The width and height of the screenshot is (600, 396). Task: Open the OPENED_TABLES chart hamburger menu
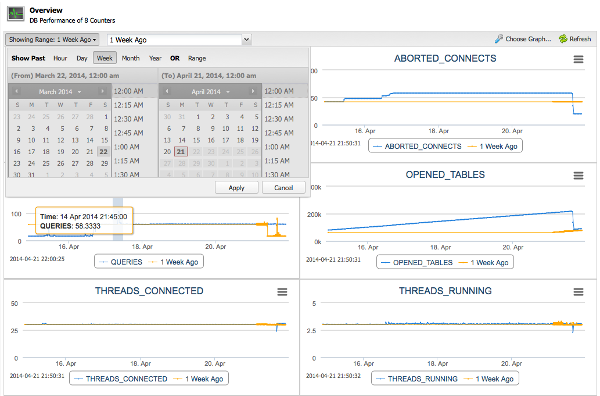(x=578, y=175)
